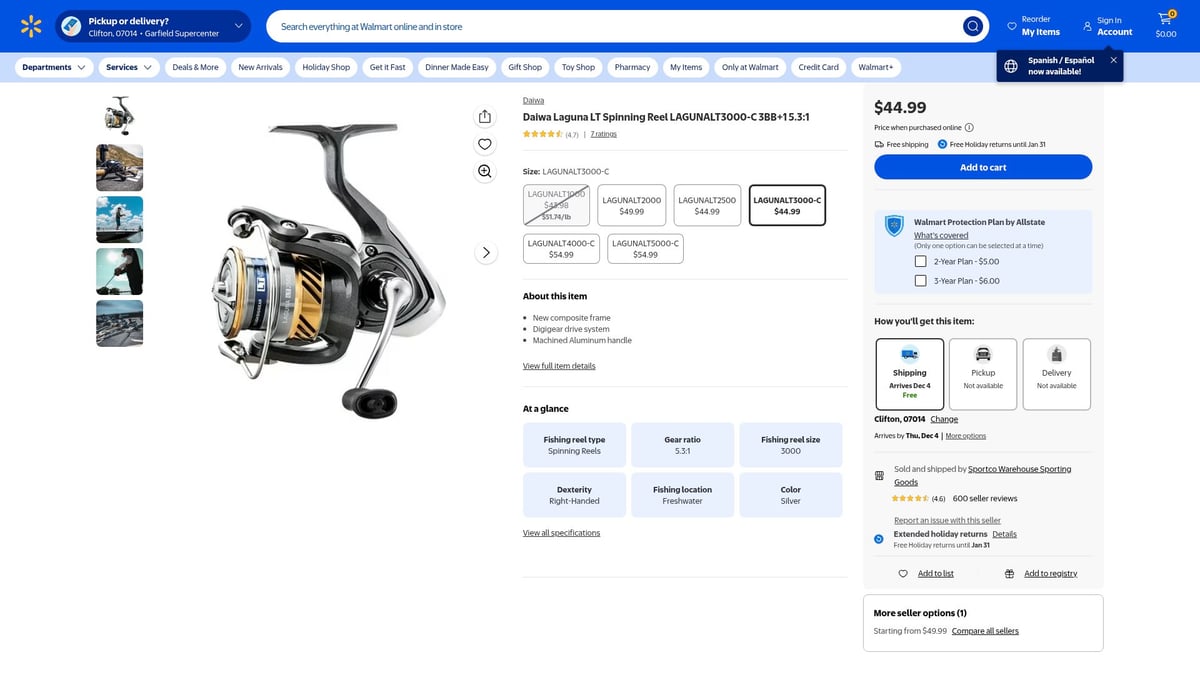This screenshot has height=675, width=1200.
Task: Open Account via the Sign In icon
Action: point(1087,25)
